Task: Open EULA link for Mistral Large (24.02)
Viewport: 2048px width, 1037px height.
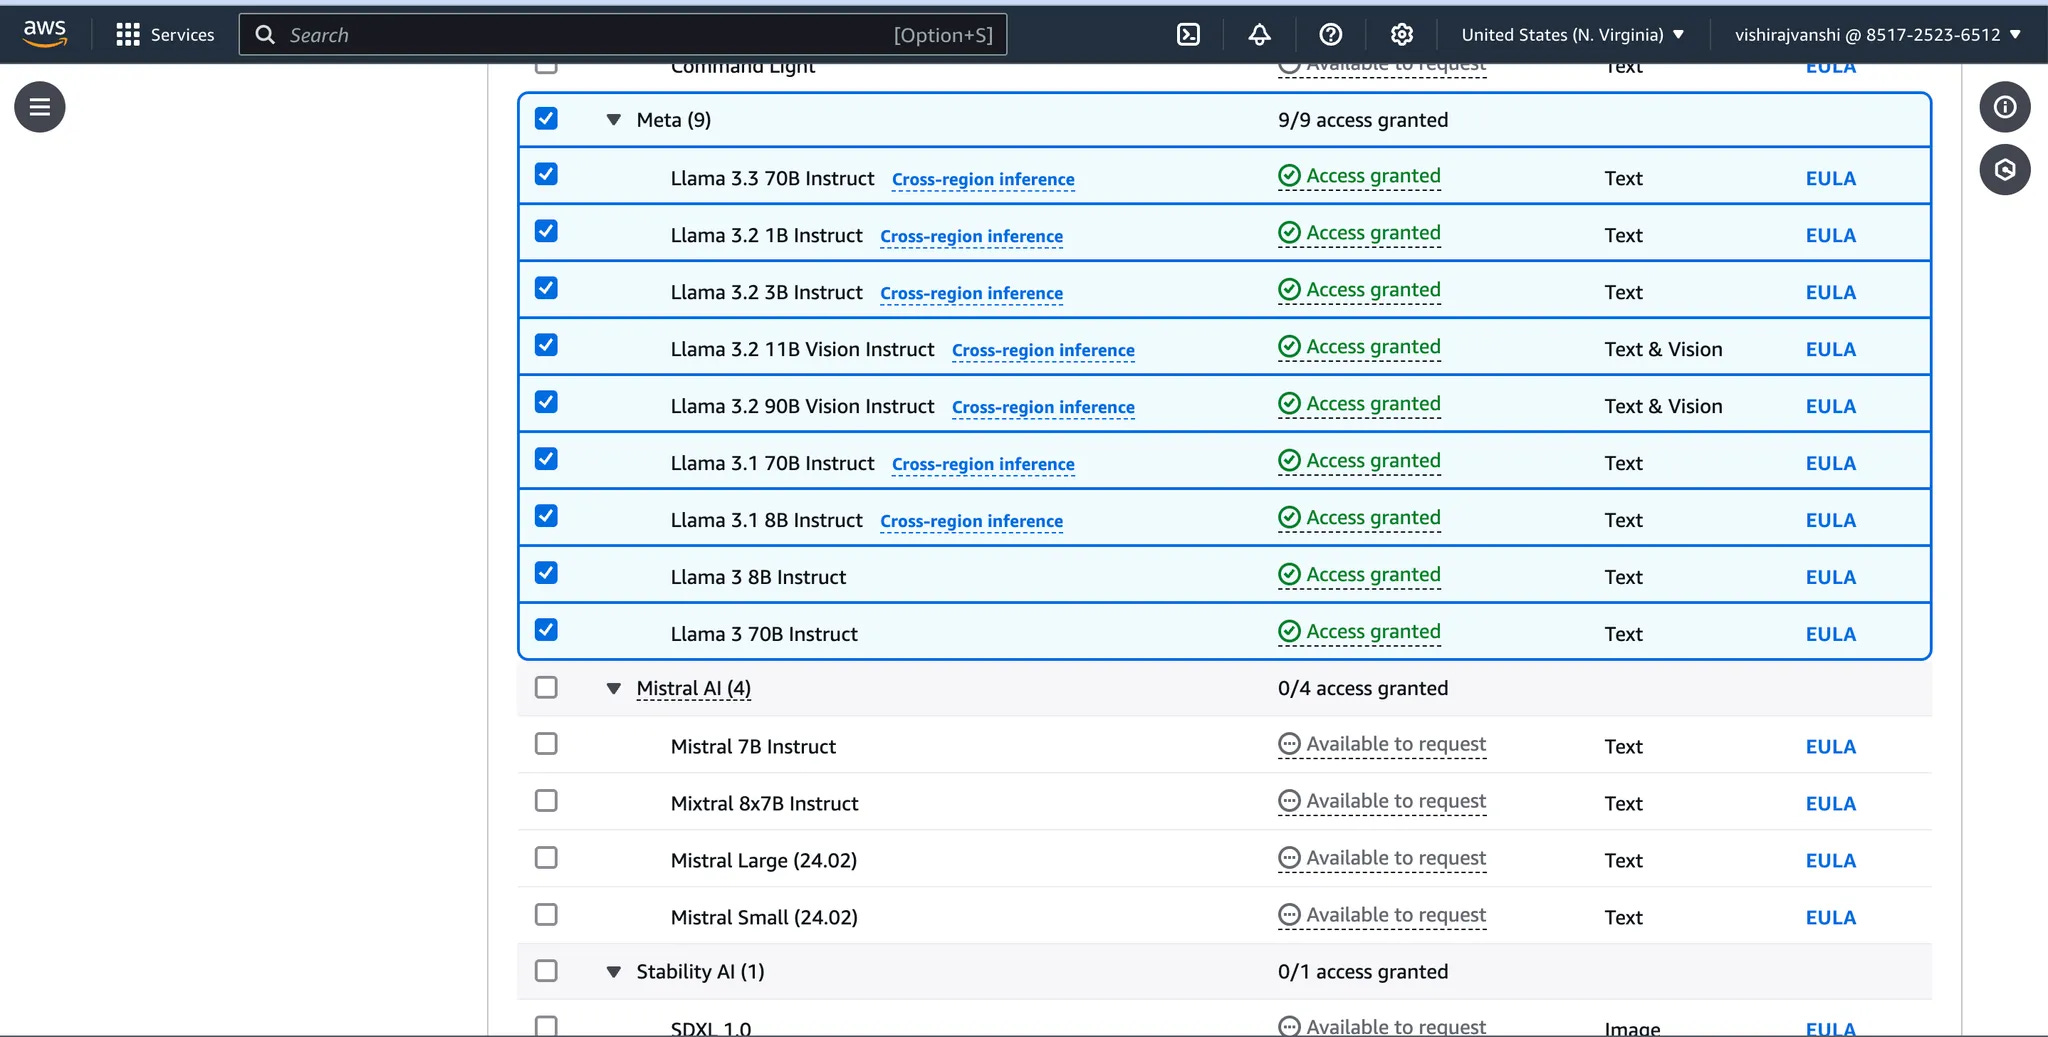Action: point(1830,861)
